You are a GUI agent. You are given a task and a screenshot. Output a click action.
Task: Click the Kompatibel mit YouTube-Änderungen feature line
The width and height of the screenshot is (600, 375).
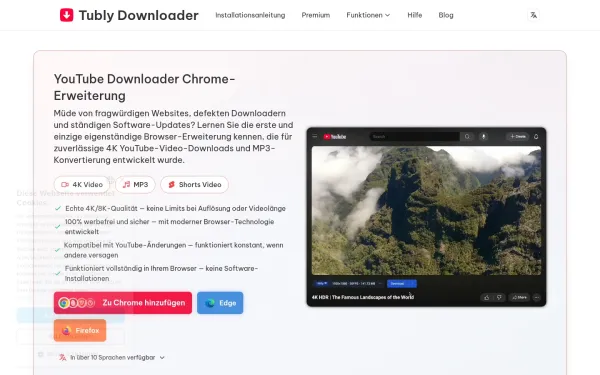tap(173, 250)
